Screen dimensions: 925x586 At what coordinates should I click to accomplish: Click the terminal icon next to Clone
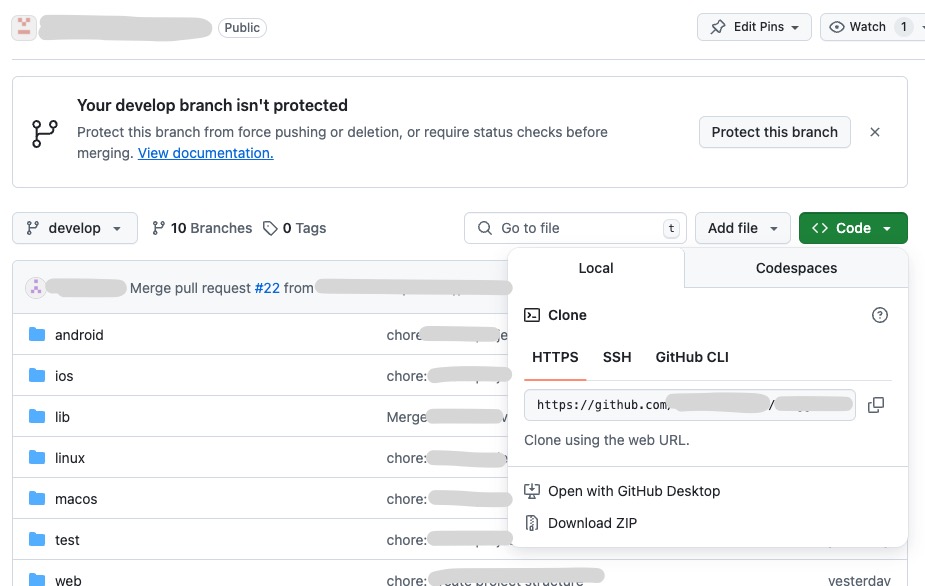(x=532, y=315)
